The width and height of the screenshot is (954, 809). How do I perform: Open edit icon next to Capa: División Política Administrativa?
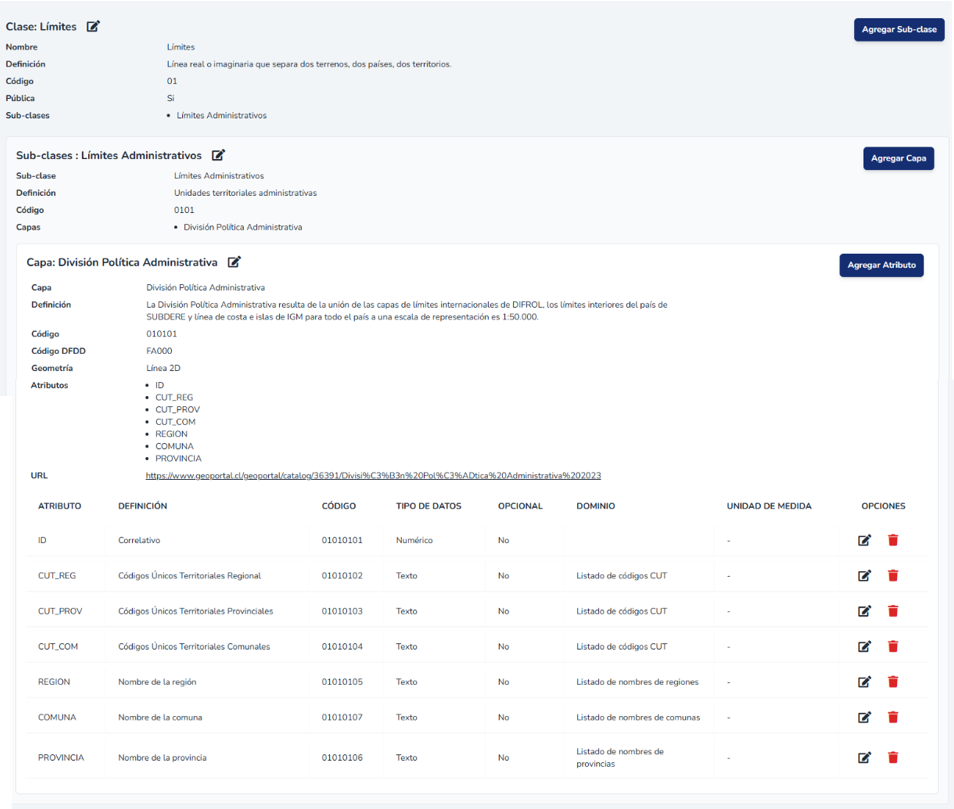[234, 262]
